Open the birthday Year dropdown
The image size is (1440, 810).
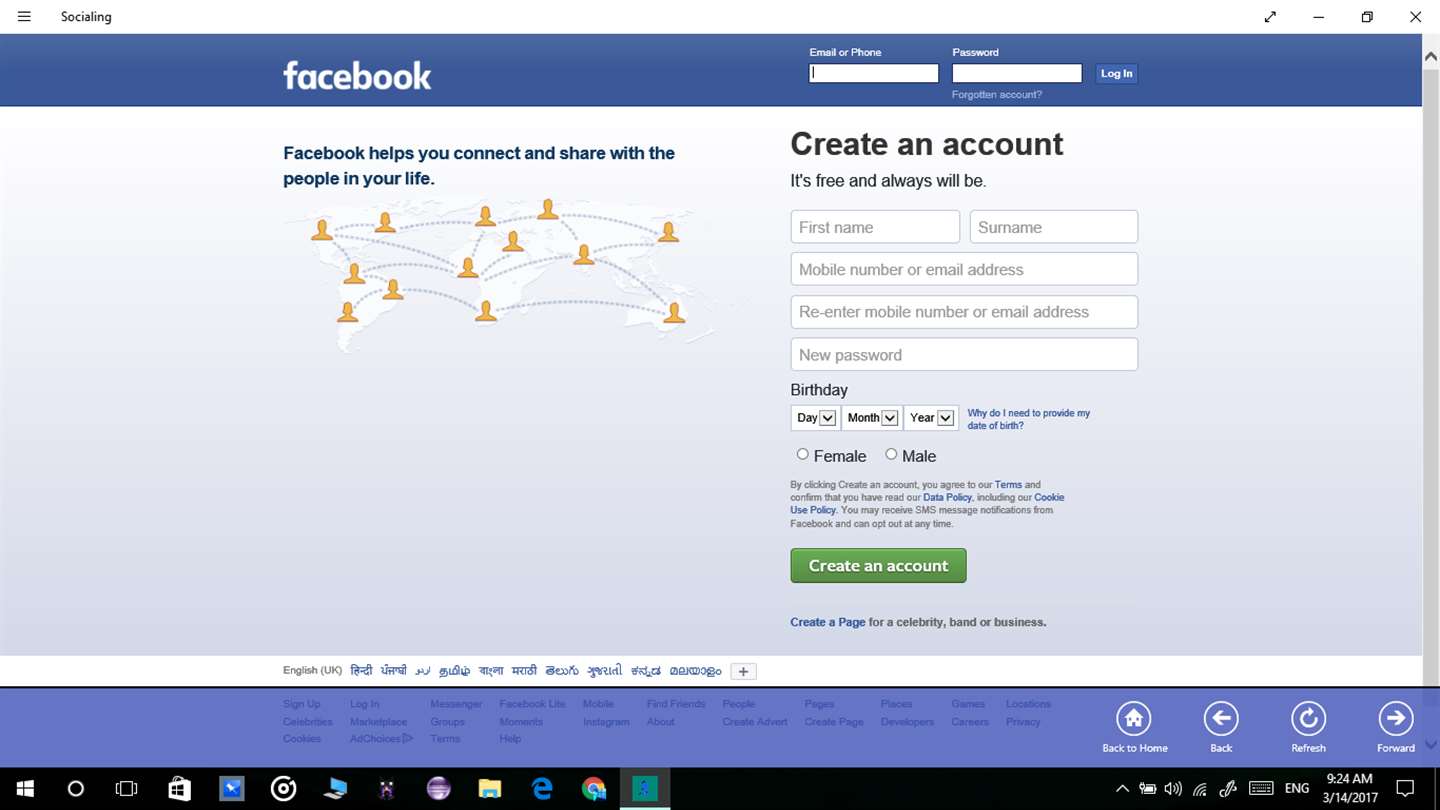(x=931, y=418)
